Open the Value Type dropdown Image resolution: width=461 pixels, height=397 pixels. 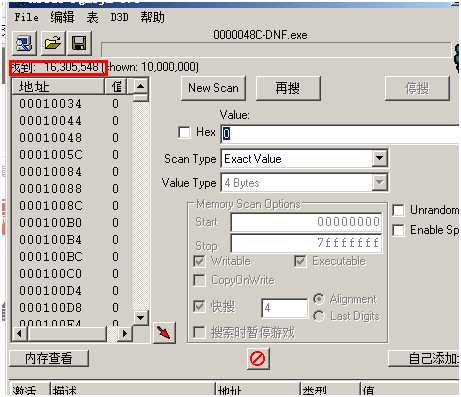[x=380, y=183]
